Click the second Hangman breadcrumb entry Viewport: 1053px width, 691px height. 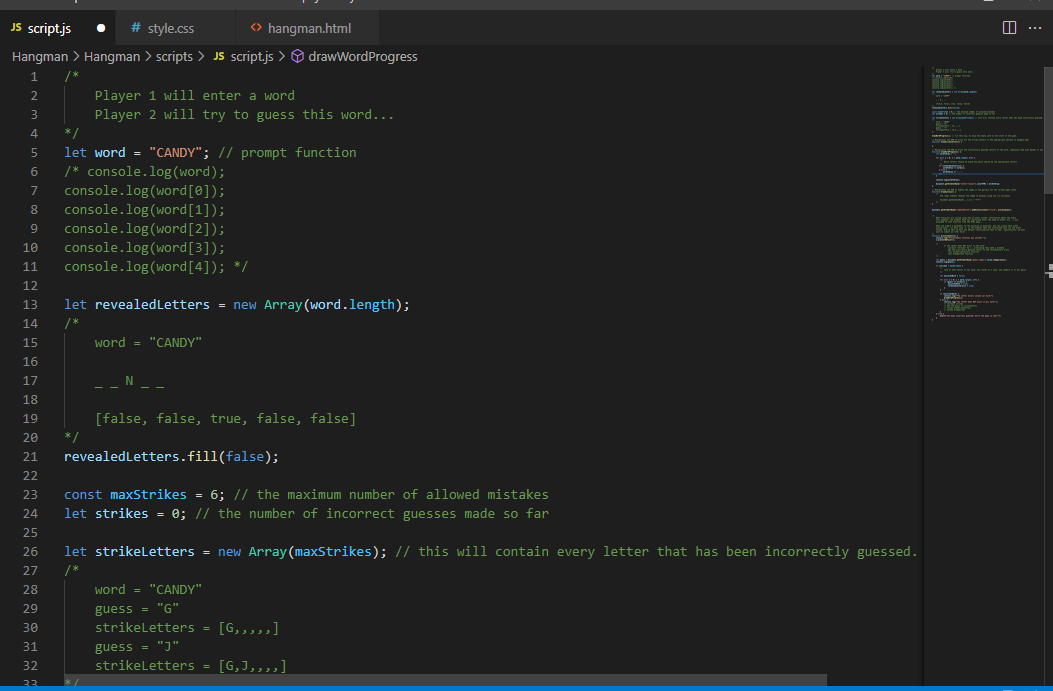pyautogui.click(x=112, y=56)
